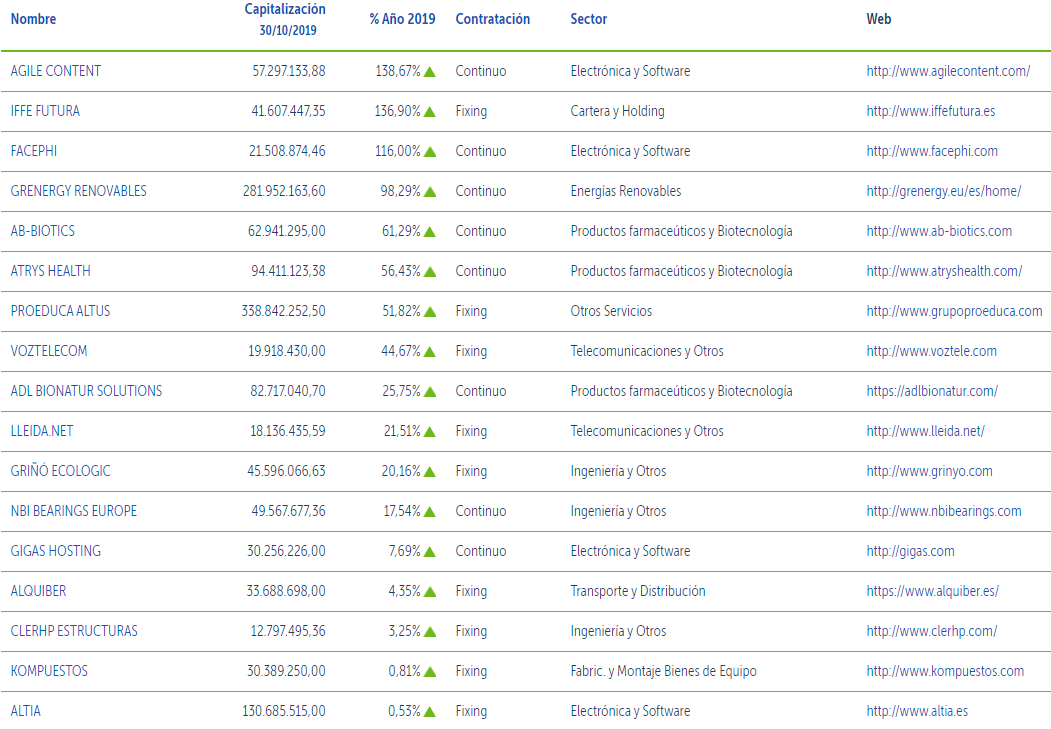The width and height of the screenshot is (1051, 729).
Task: Open the NBI BEARINGS EUROPE company link
Action: point(74,511)
